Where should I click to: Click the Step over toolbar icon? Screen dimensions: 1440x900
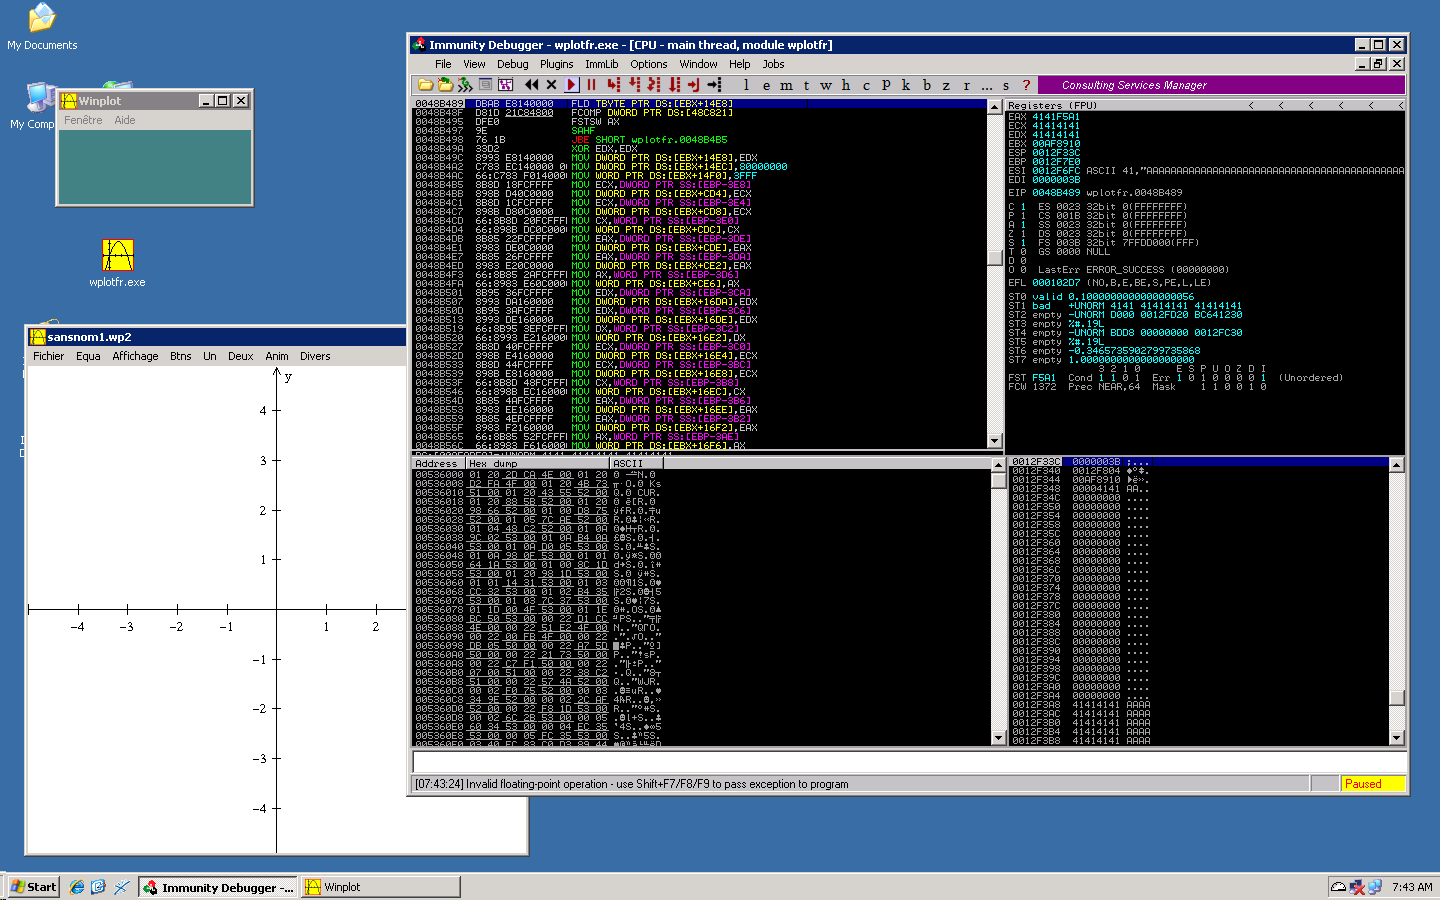point(634,85)
